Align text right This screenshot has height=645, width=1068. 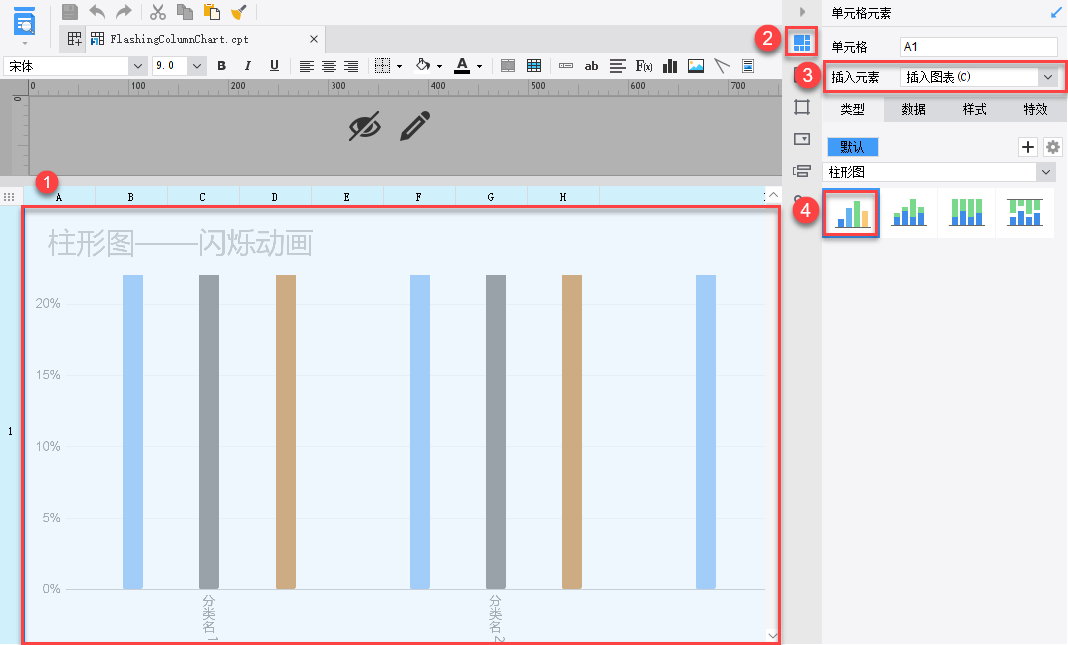[x=351, y=66]
